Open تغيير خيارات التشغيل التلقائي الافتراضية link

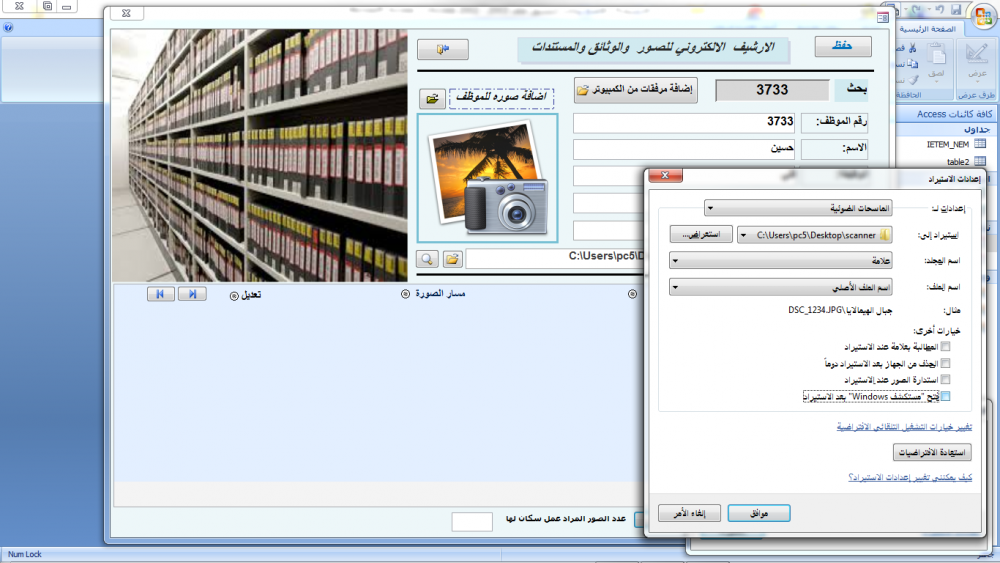(x=904, y=427)
